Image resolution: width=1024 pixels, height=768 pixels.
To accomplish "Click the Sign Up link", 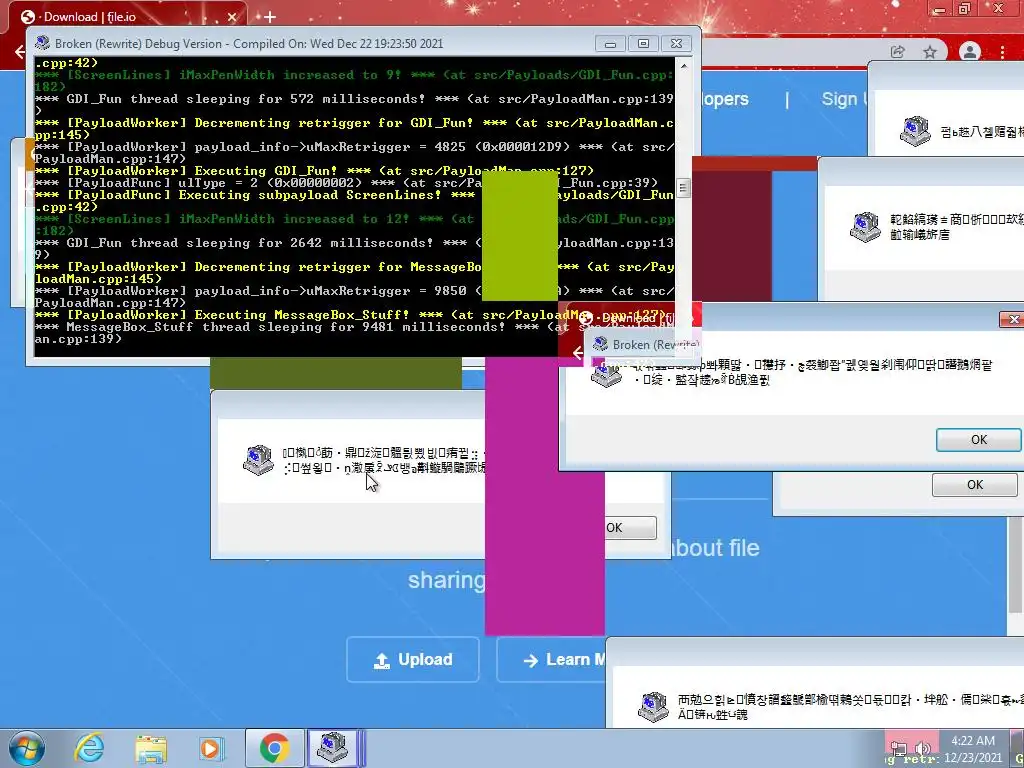I will (x=844, y=99).
